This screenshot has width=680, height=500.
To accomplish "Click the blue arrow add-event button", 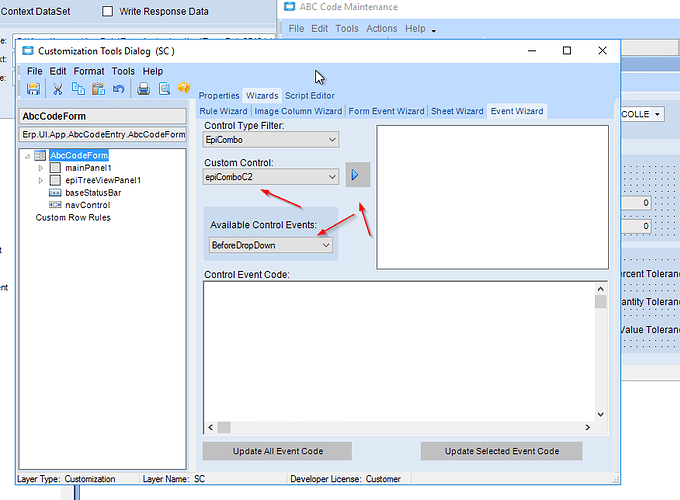I will tap(358, 175).
